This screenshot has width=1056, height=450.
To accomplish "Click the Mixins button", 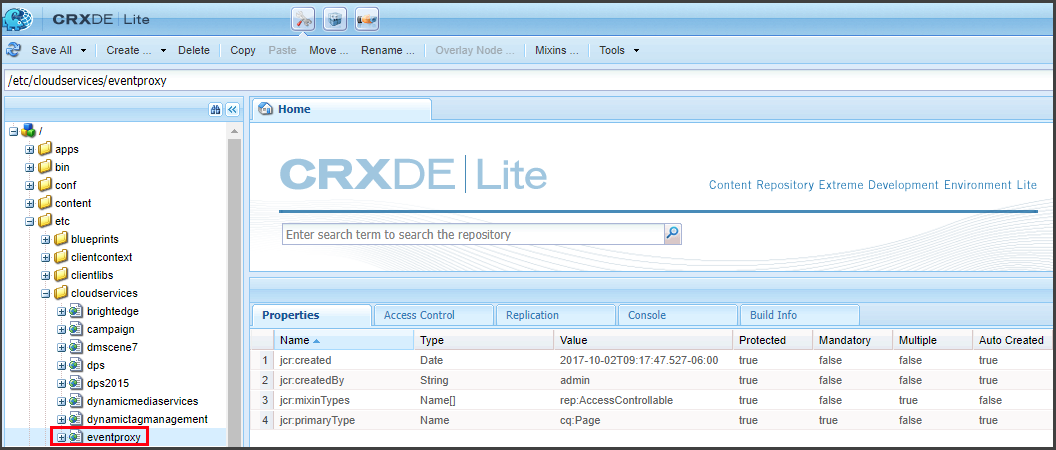I will point(556,50).
